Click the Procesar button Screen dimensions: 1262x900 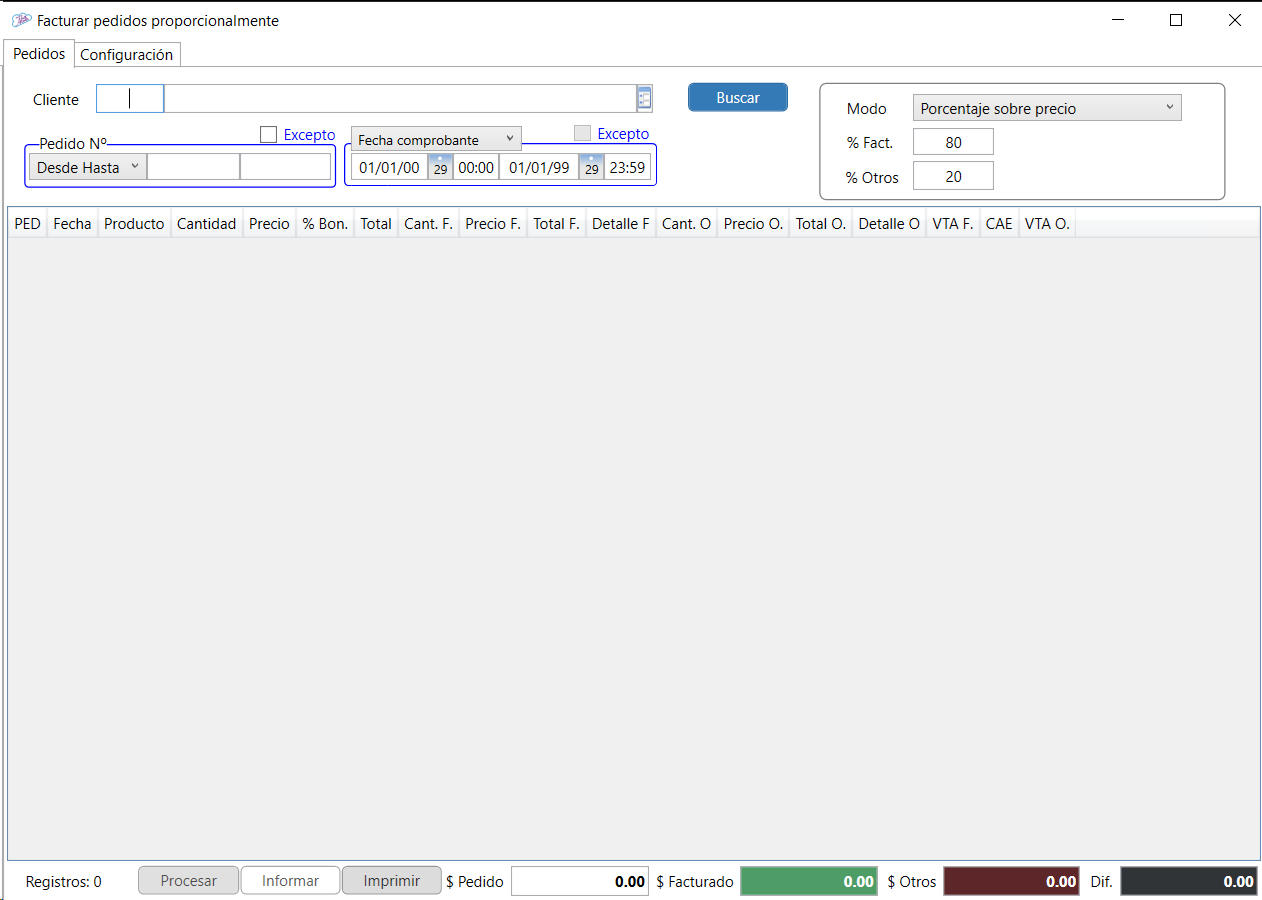pyautogui.click(x=188, y=880)
